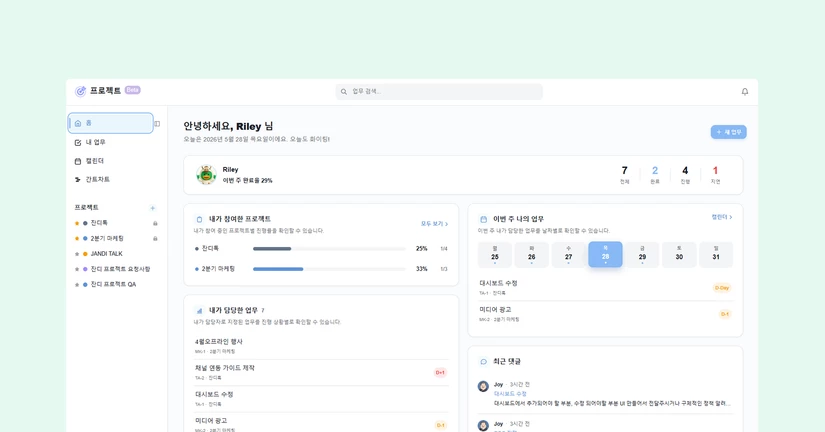Open the 대시보드 수정 link in Joy's comment
Image resolution: width=825 pixels, height=432 pixels.
click(x=510, y=394)
